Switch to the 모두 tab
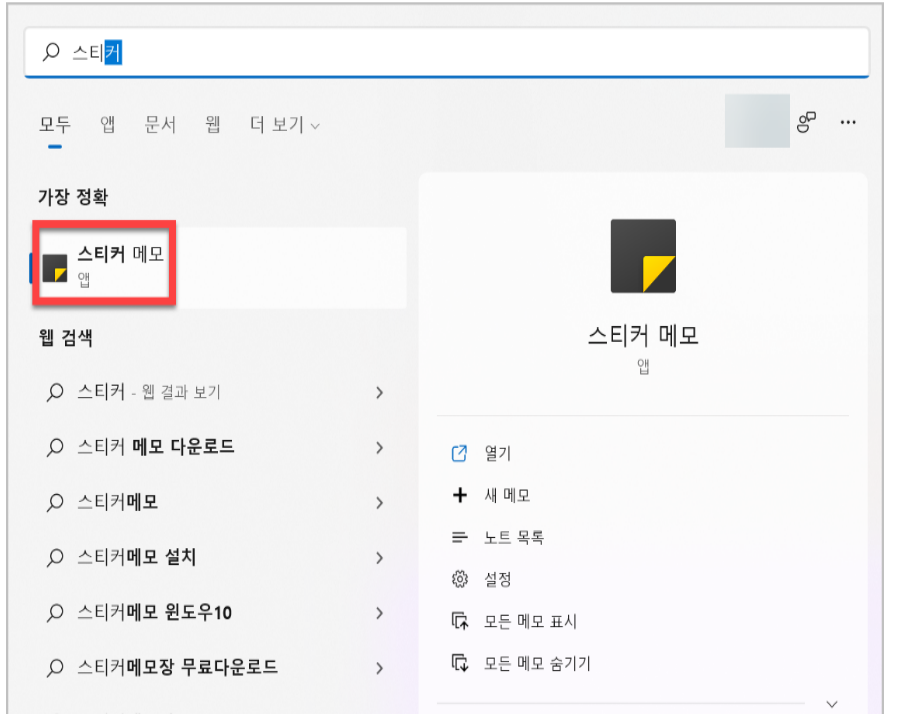Screen dimensions: 897x714 [x=55, y=124]
